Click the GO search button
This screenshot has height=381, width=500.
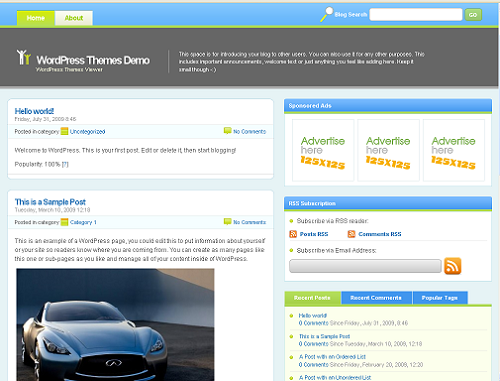point(473,15)
